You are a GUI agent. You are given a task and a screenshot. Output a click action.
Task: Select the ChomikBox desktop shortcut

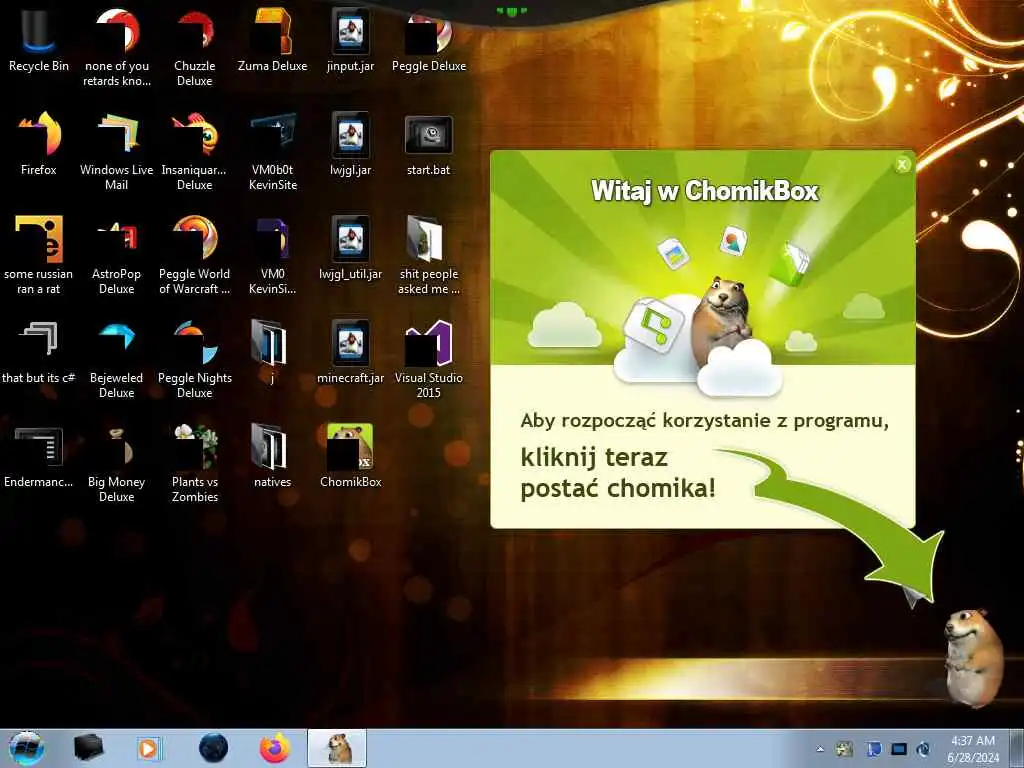click(x=351, y=456)
